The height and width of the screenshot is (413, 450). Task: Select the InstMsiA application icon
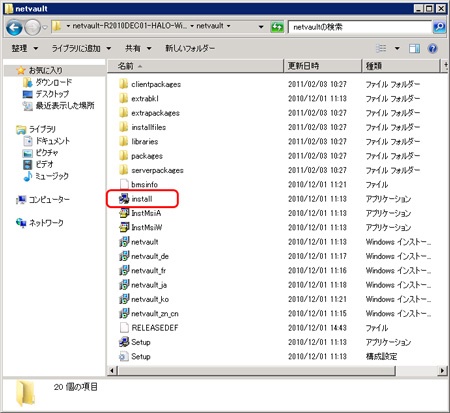(124, 213)
